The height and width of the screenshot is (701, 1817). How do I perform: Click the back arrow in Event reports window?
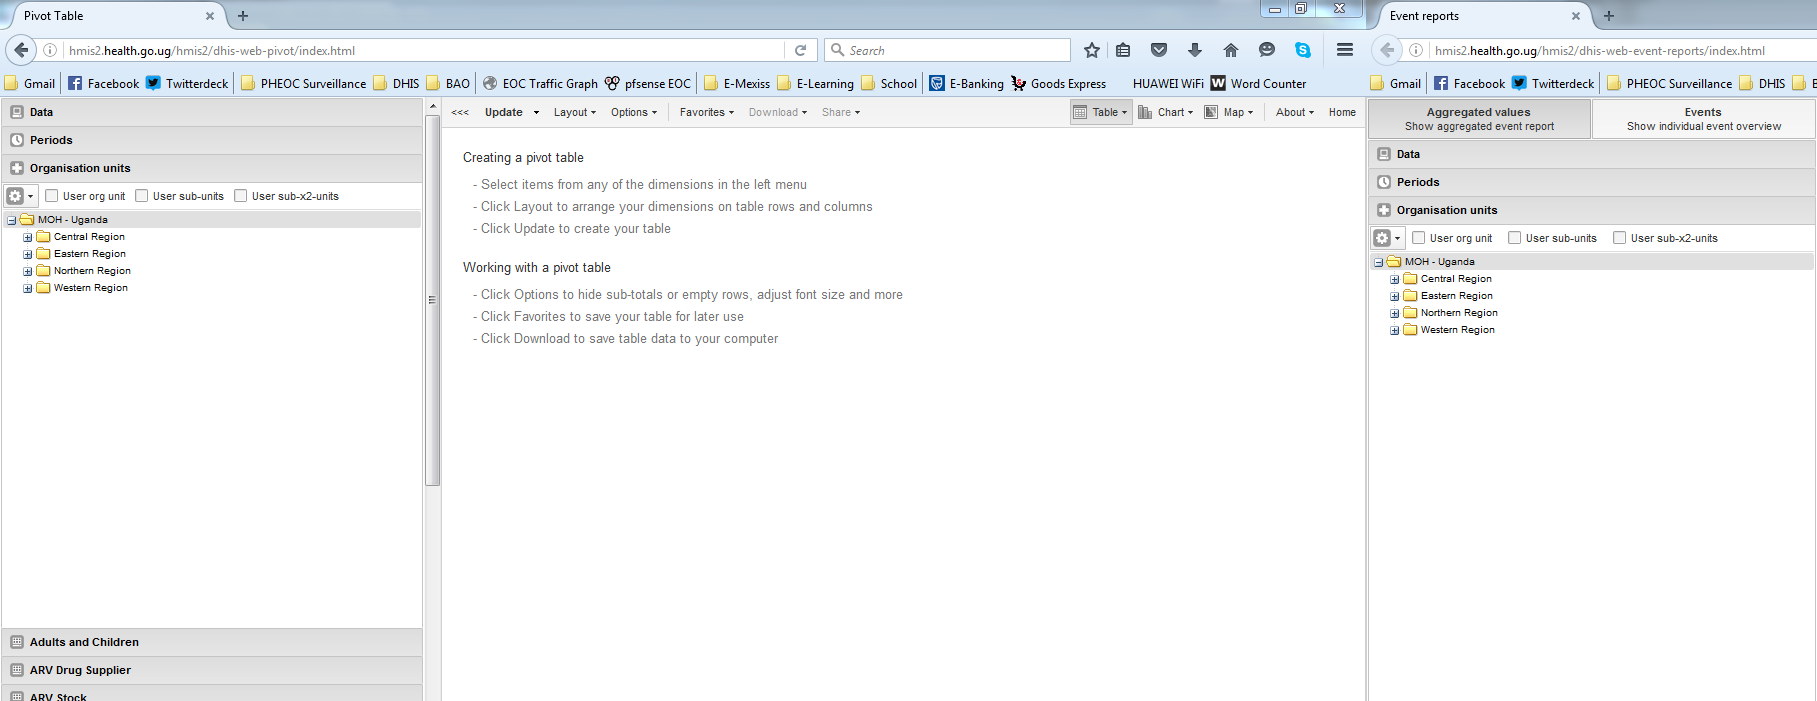coord(1387,50)
